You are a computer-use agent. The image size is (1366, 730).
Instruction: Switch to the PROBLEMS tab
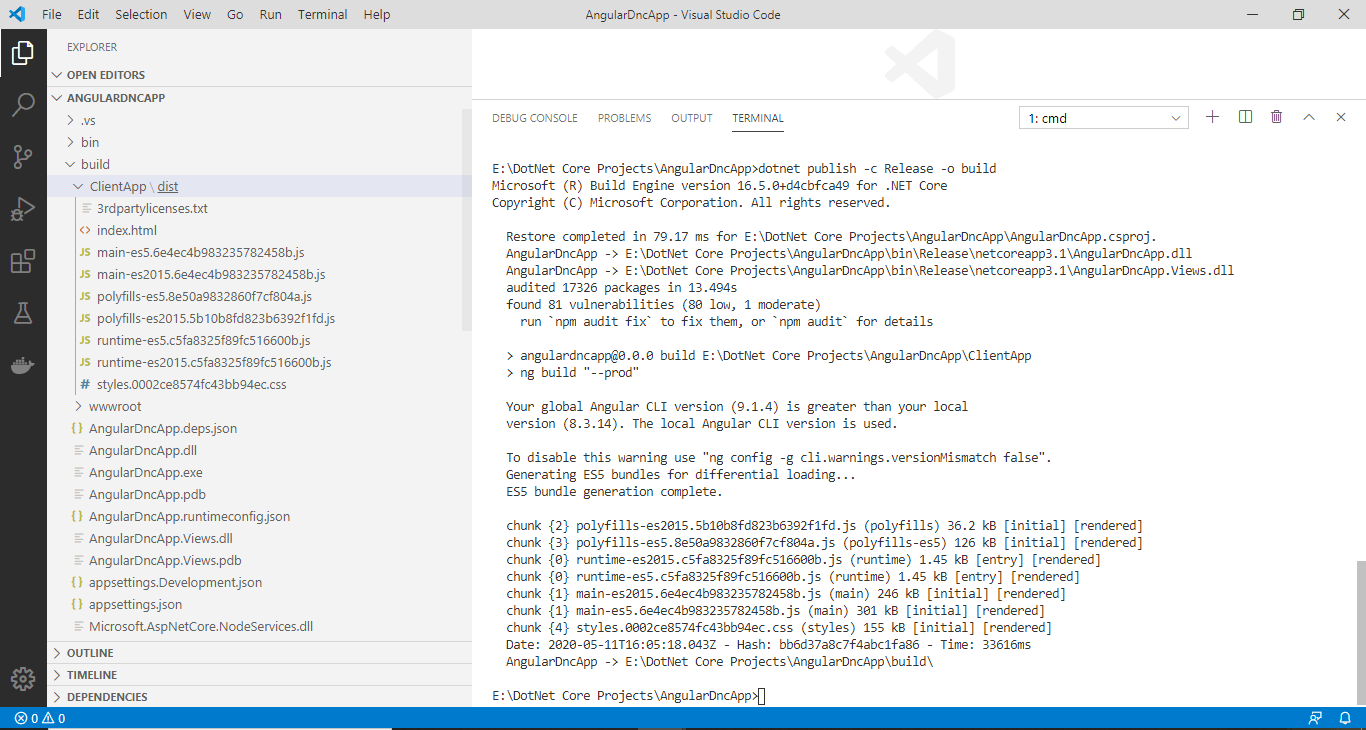click(x=624, y=118)
